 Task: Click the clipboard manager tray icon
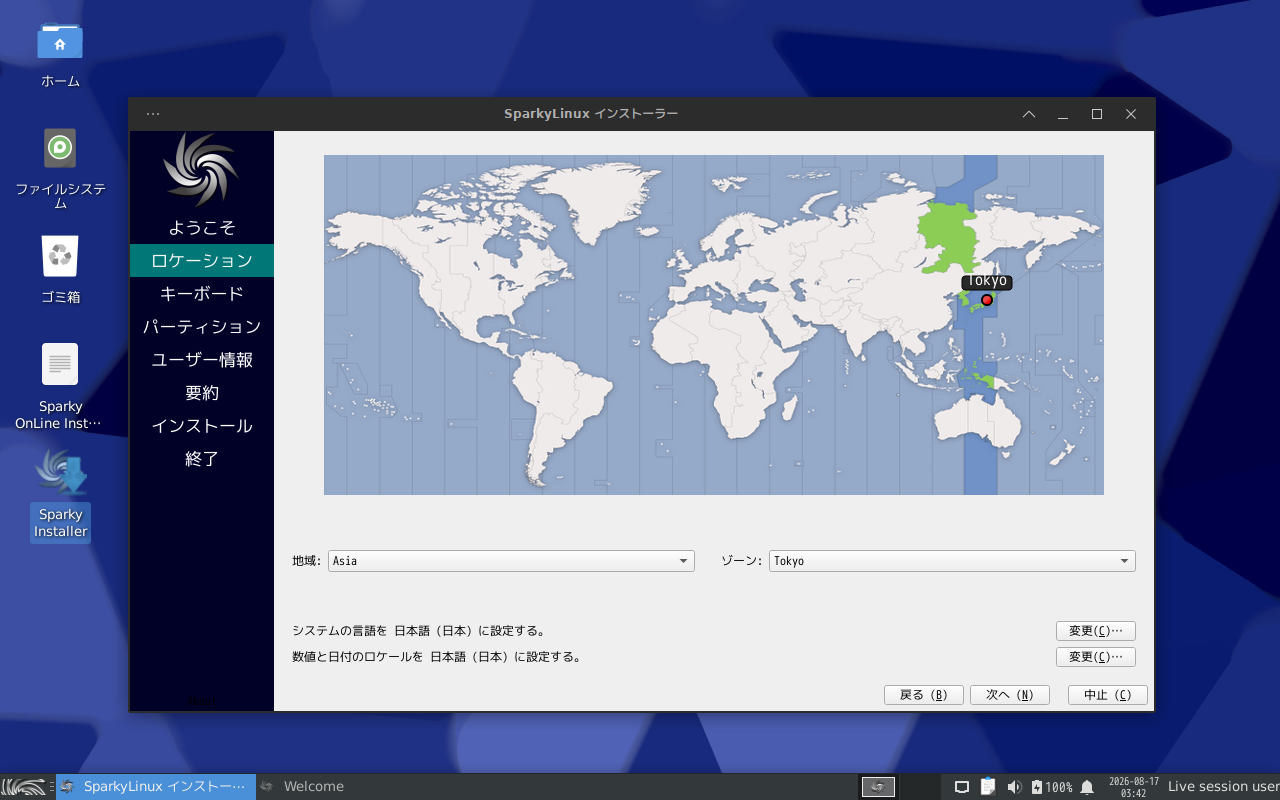[988, 787]
